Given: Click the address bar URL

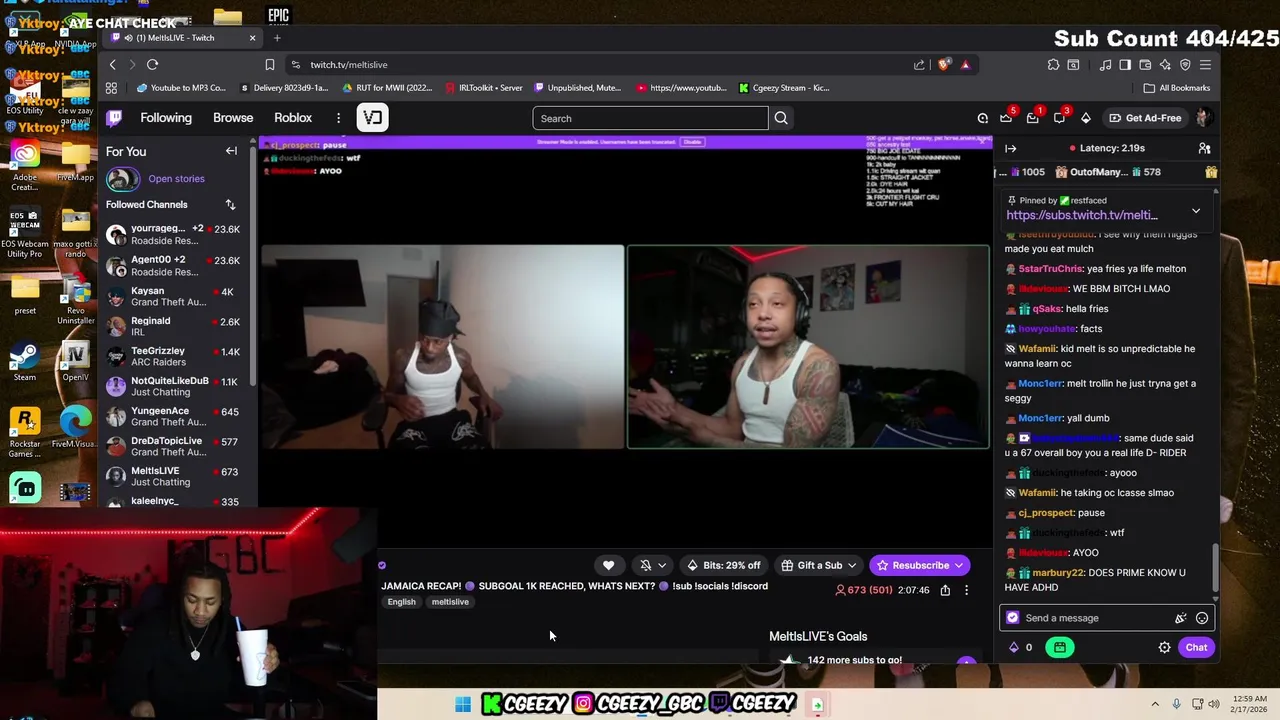Looking at the screenshot, I should pos(348,65).
